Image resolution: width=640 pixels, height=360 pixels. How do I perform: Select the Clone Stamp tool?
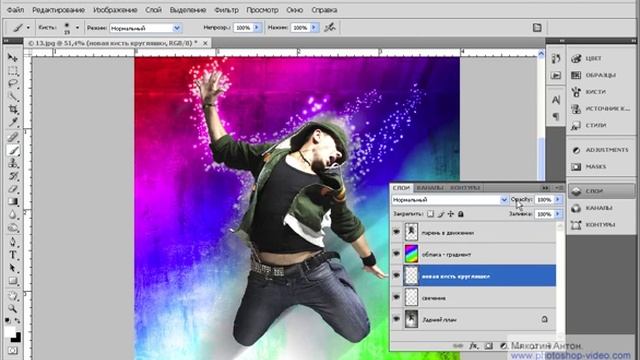point(13,163)
